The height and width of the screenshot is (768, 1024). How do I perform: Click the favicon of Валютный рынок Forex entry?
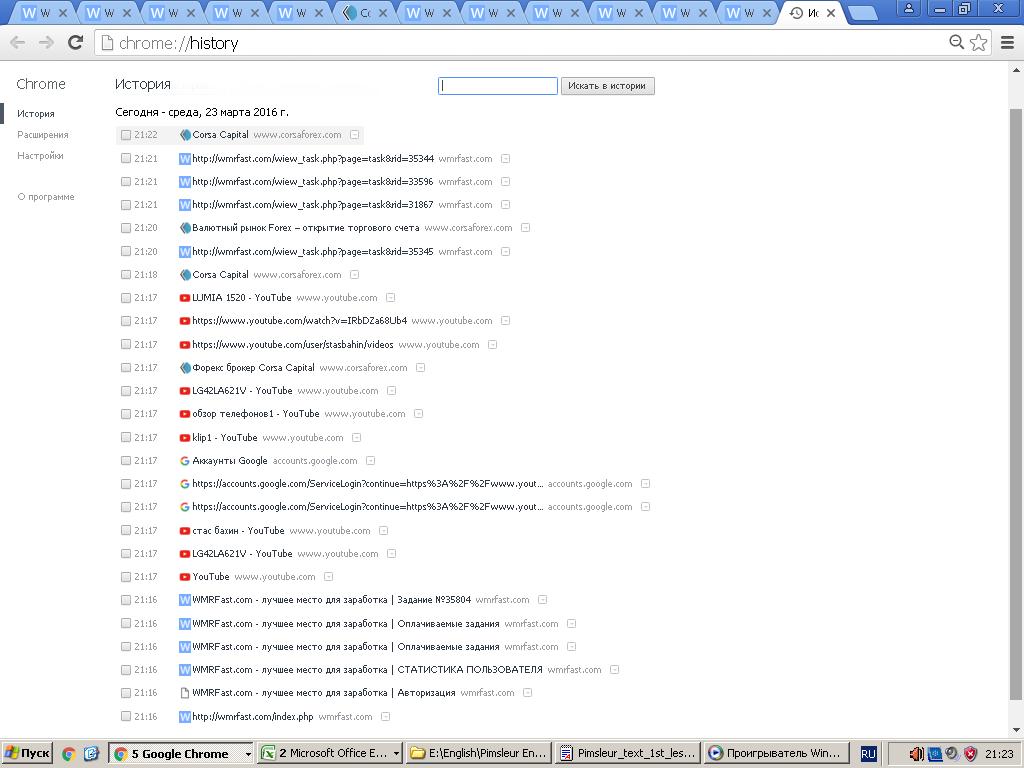click(185, 228)
